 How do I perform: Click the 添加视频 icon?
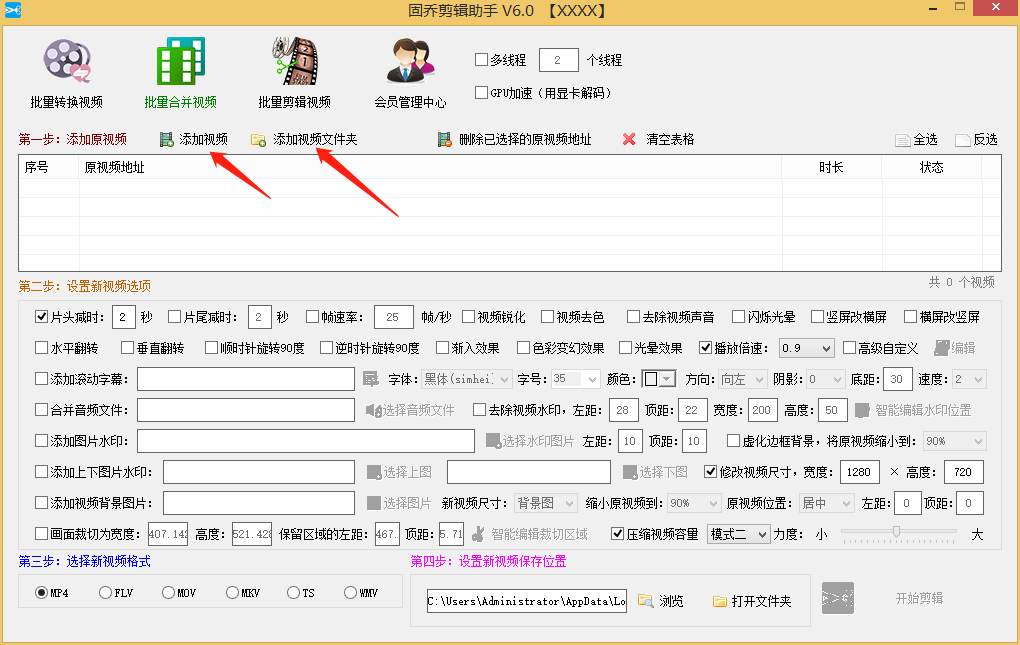click(x=167, y=139)
